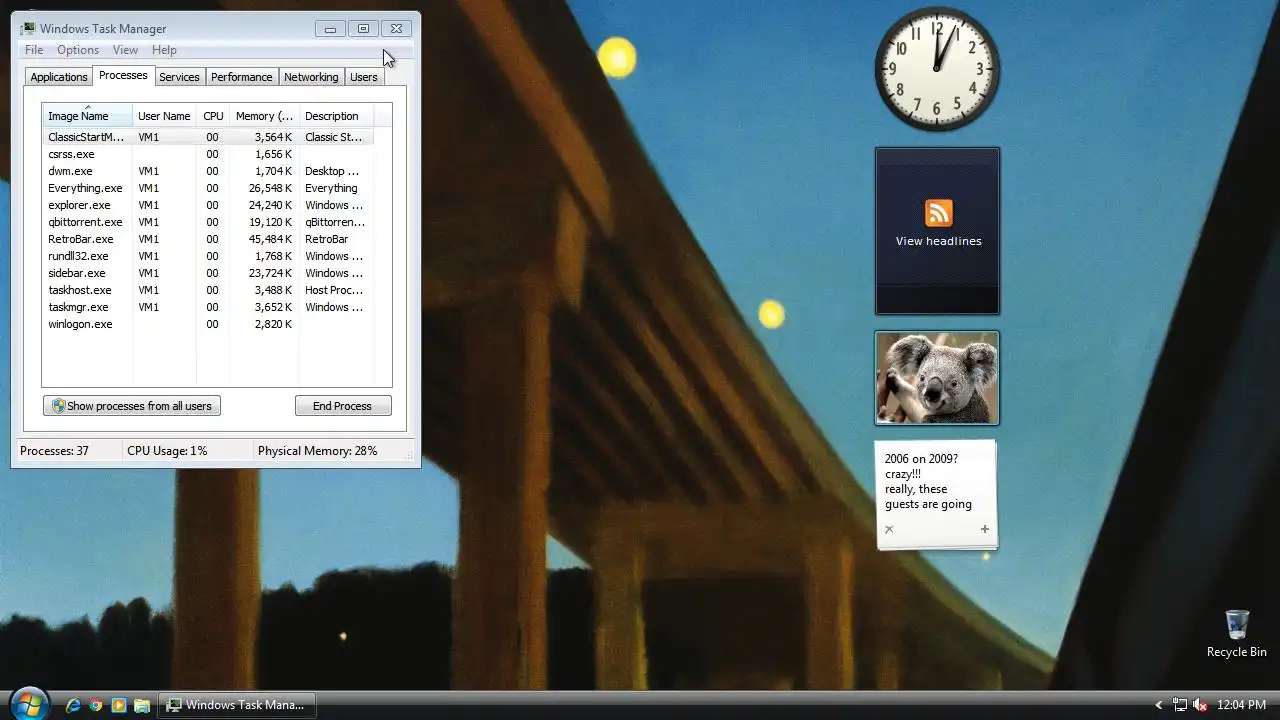Click the RSS feed icon in headlines gadget
Viewport: 1280px width, 720px height.
938,213
